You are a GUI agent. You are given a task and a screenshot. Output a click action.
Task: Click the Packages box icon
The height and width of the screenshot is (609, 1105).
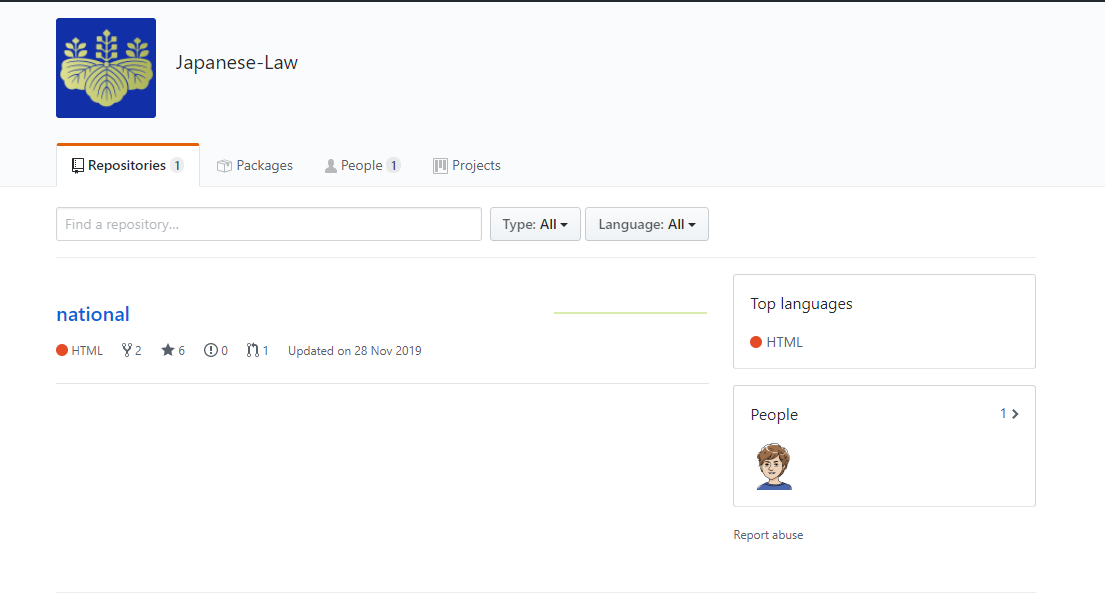(224, 166)
